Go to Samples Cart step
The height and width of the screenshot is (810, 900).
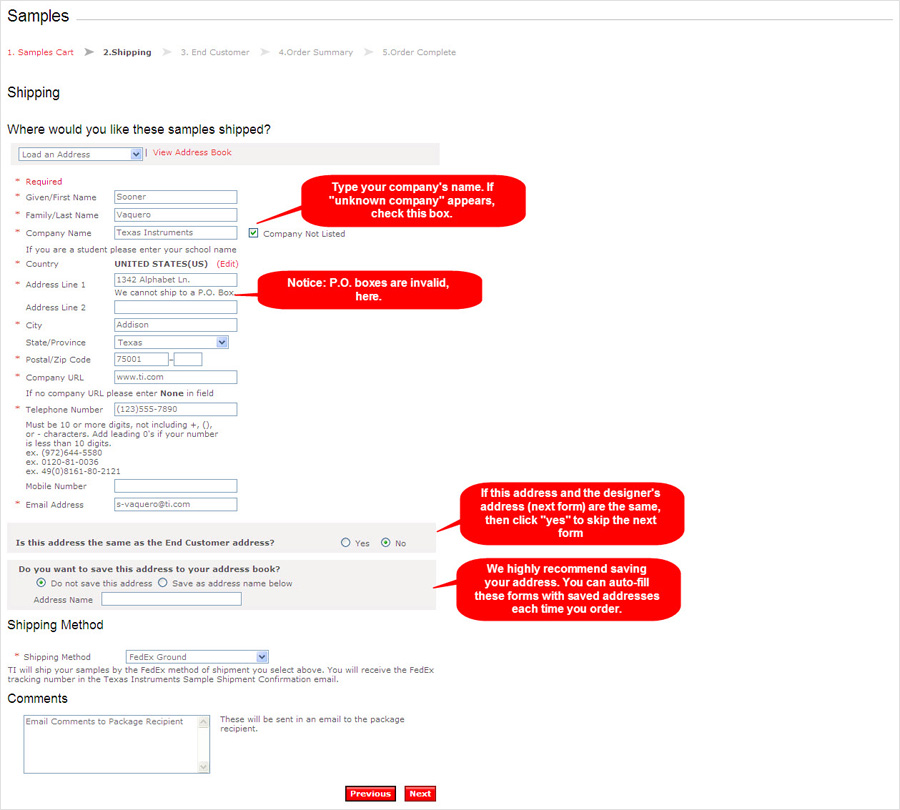(41, 52)
